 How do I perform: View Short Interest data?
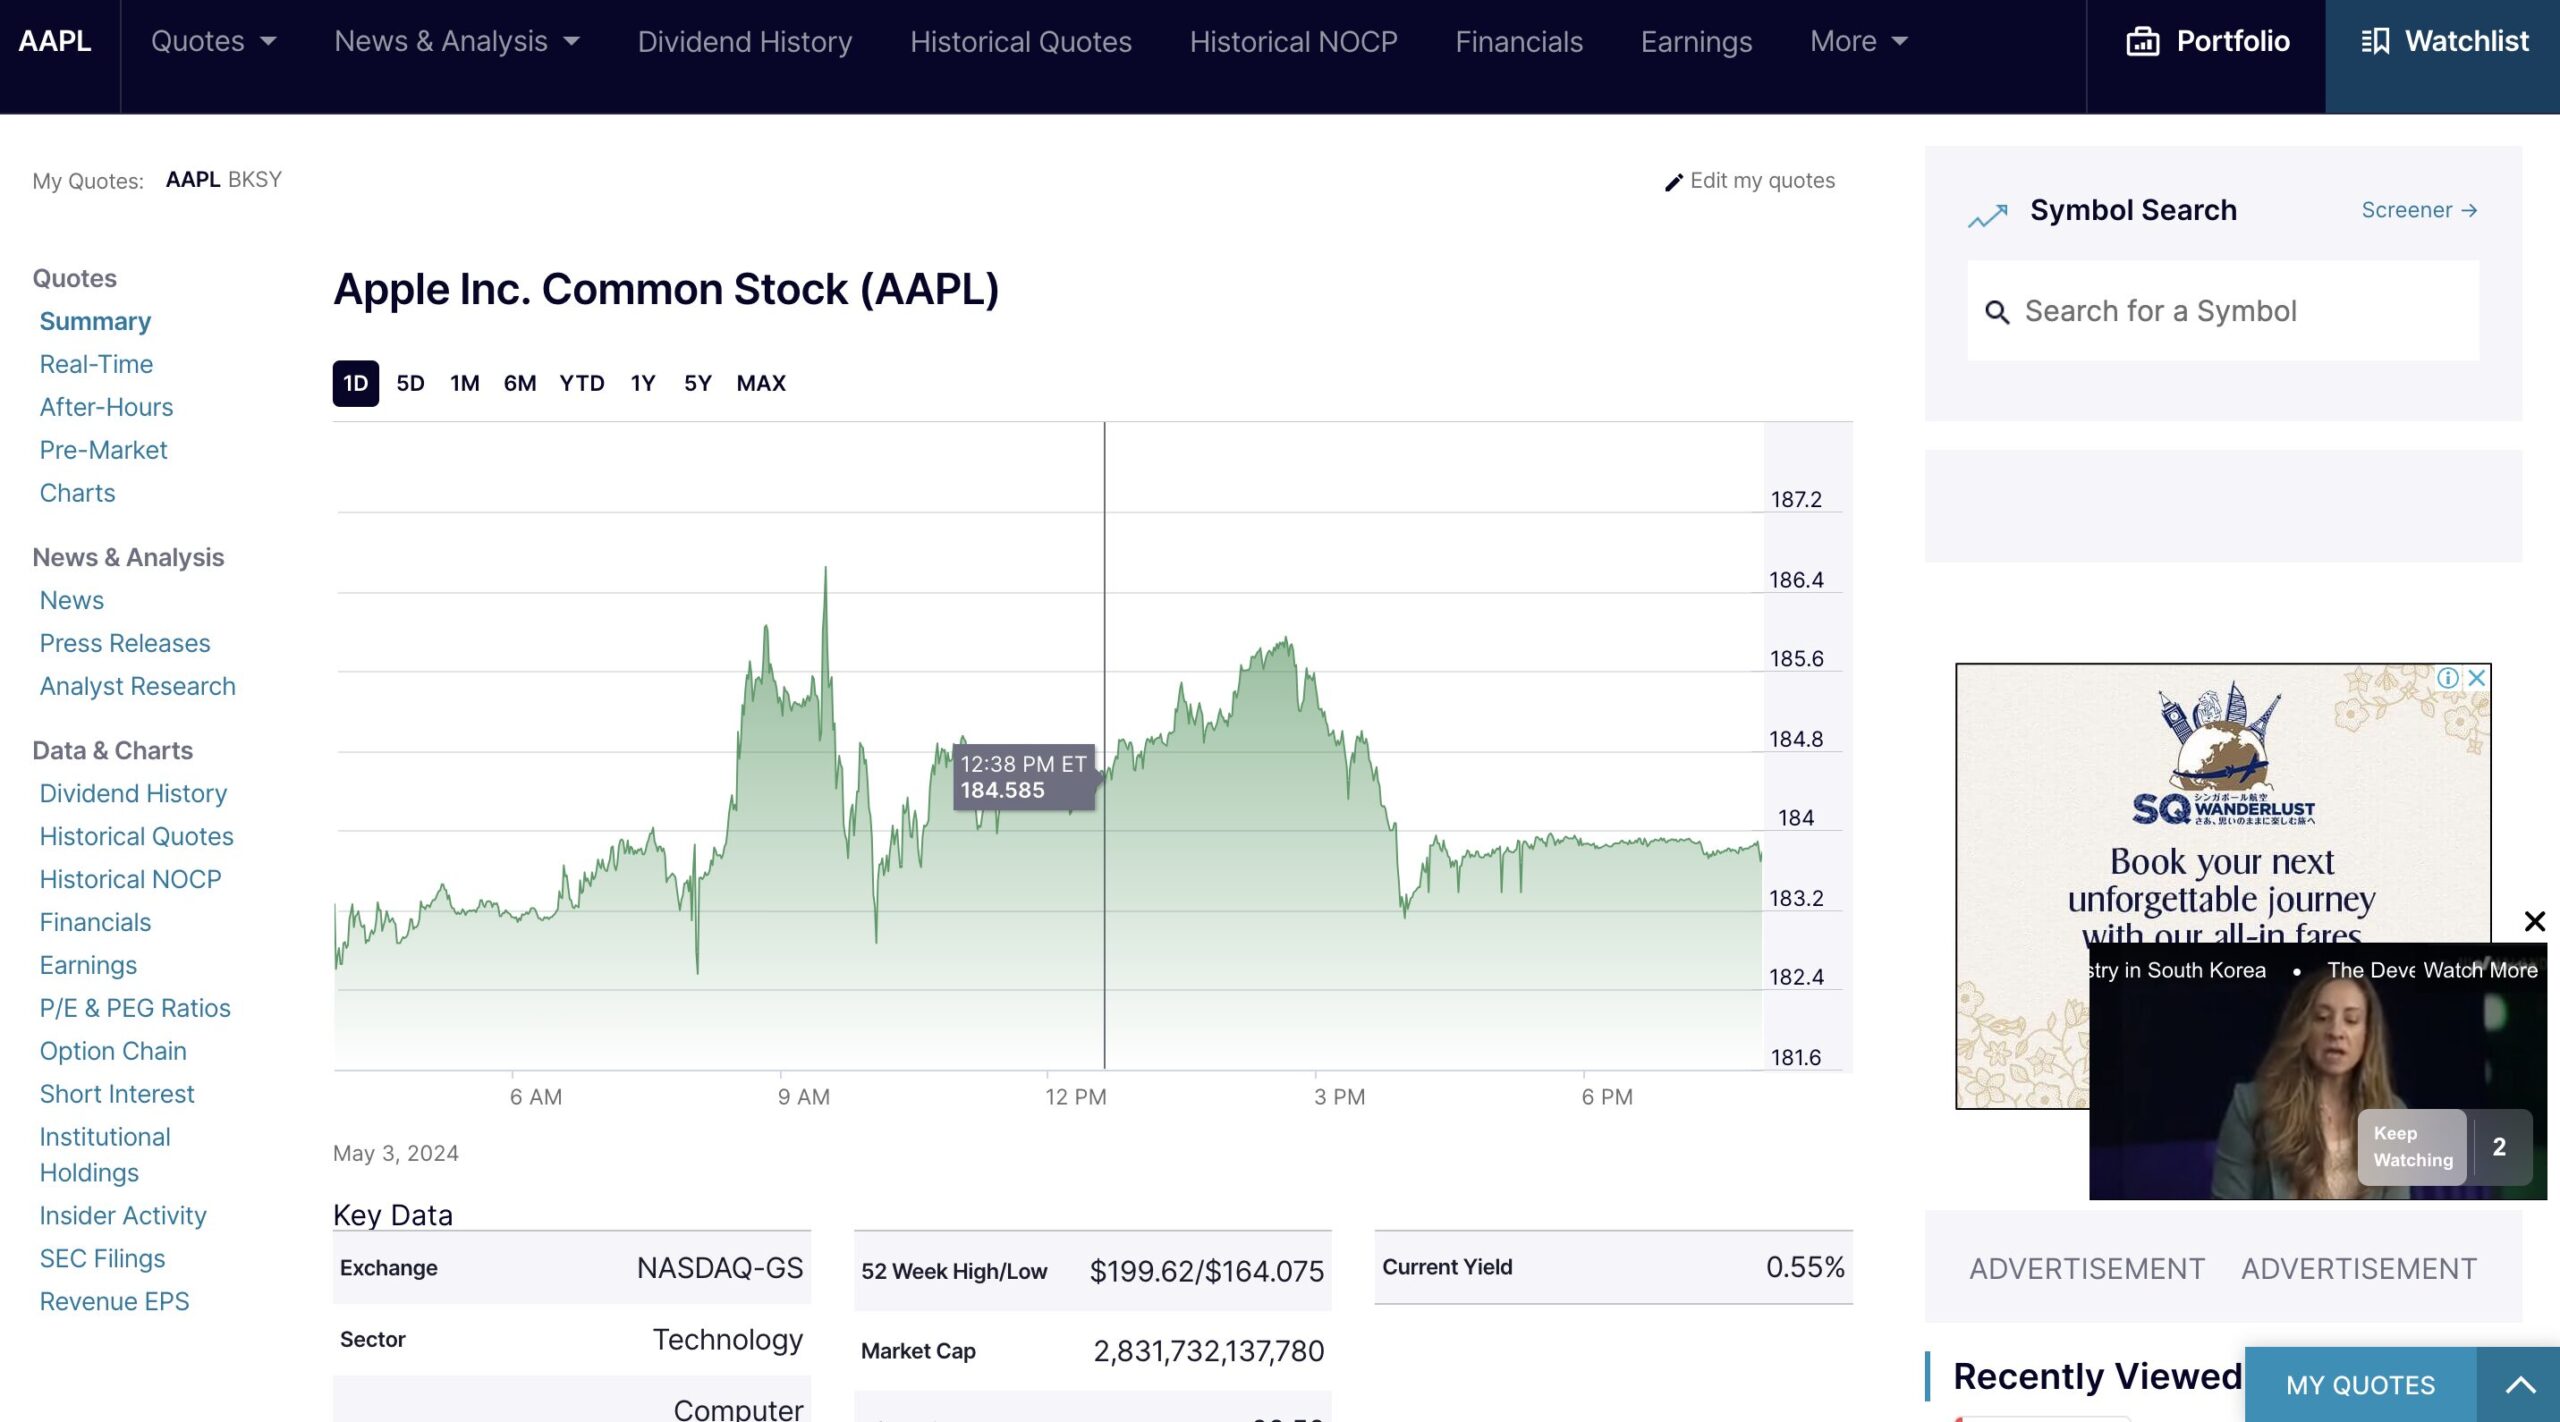pyautogui.click(x=117, y=1094)
